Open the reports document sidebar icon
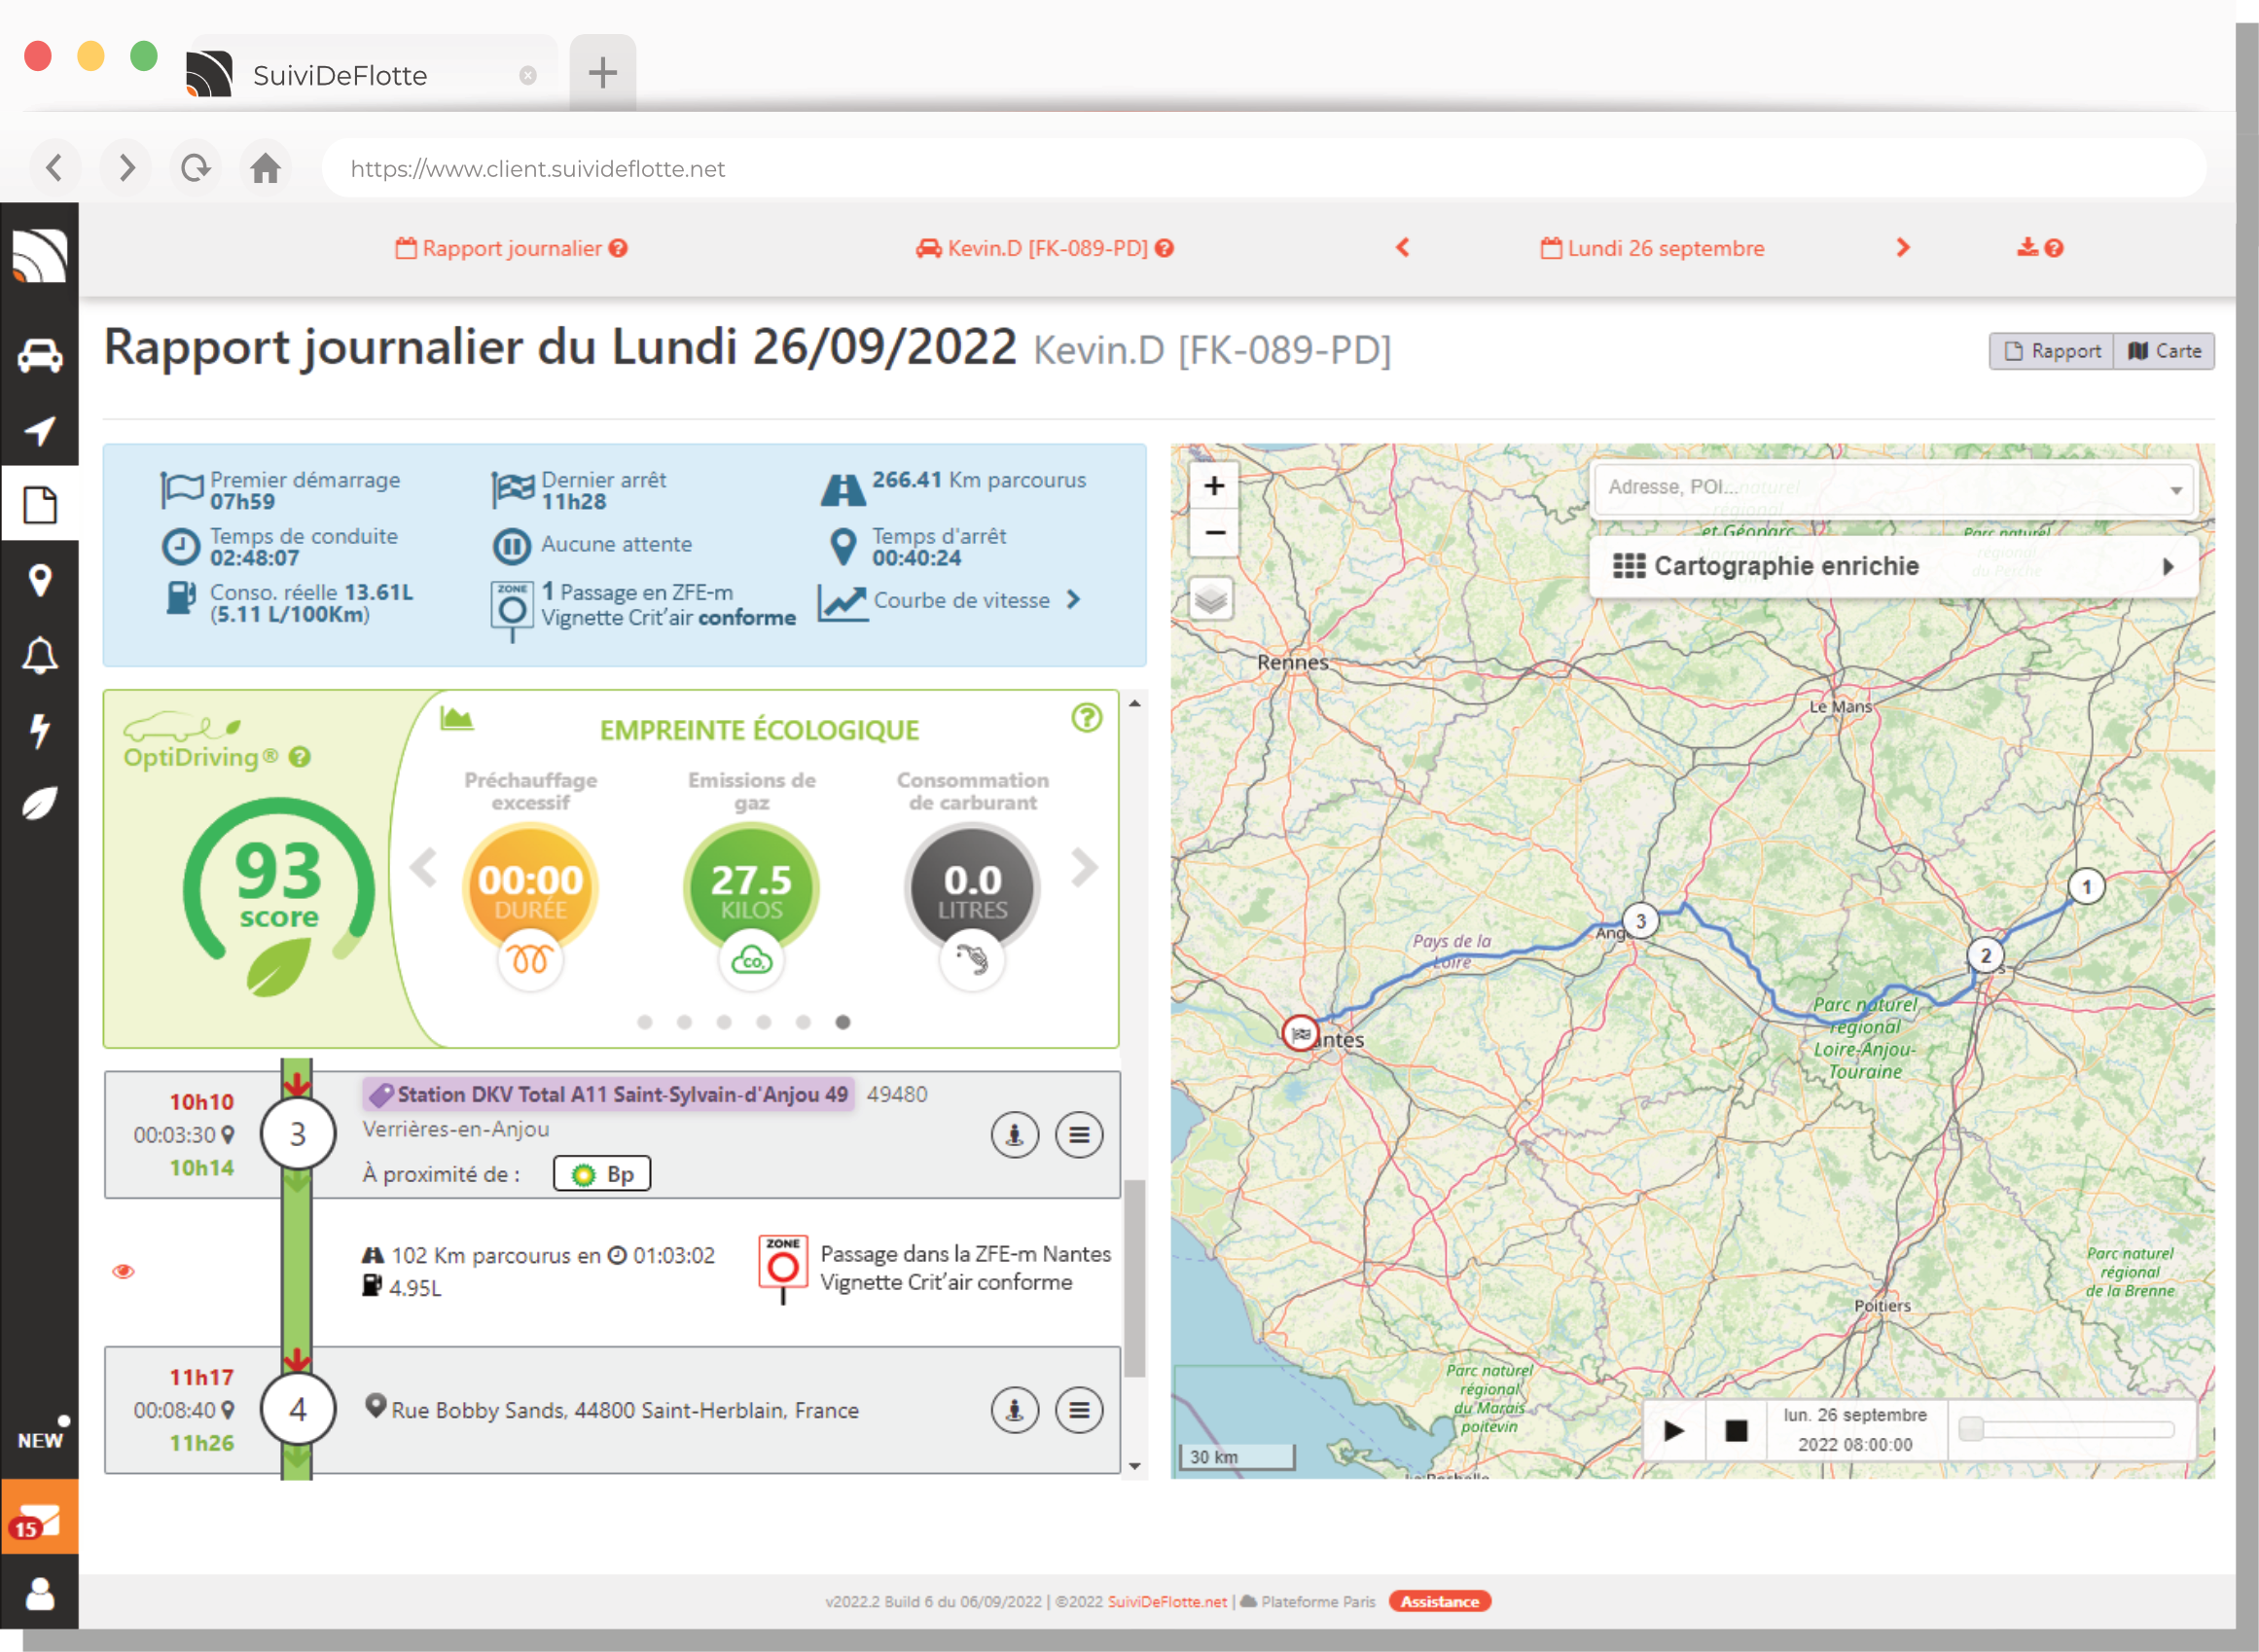2259x1652 pixels. coord(40,505)
